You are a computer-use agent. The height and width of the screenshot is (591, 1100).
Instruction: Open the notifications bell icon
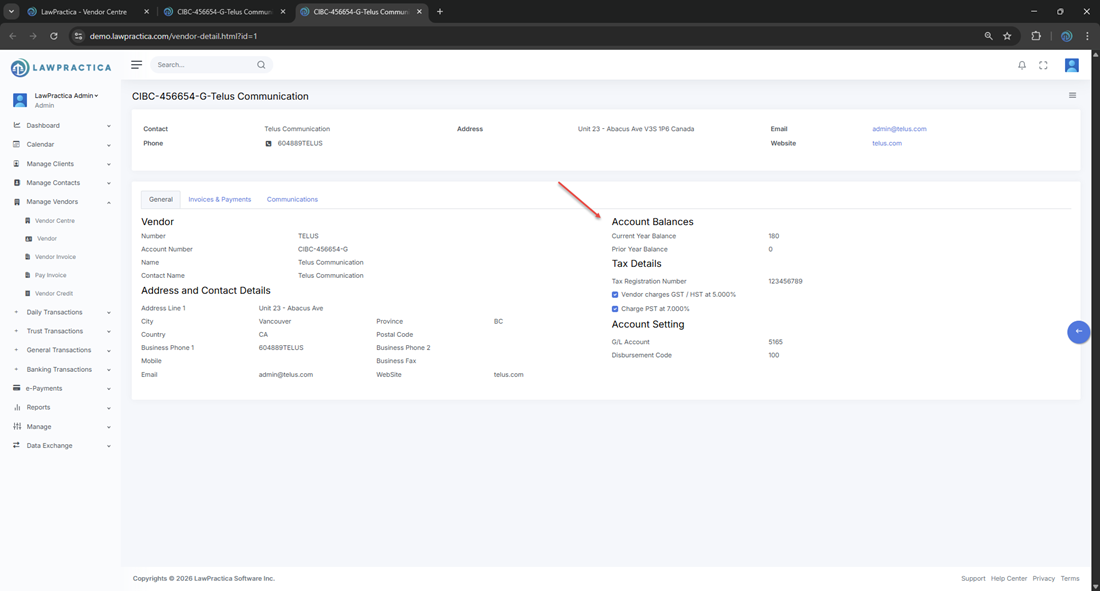[1022, 65]
